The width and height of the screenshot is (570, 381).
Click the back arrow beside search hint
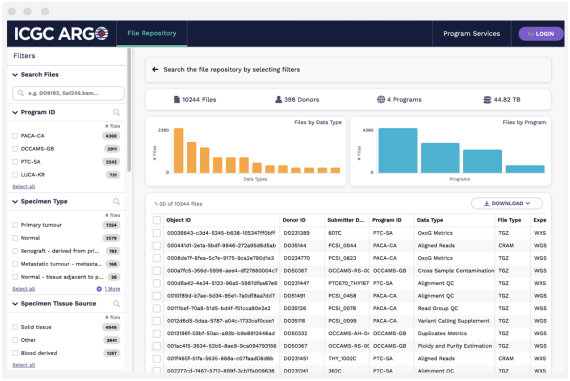tap(155, 69)
